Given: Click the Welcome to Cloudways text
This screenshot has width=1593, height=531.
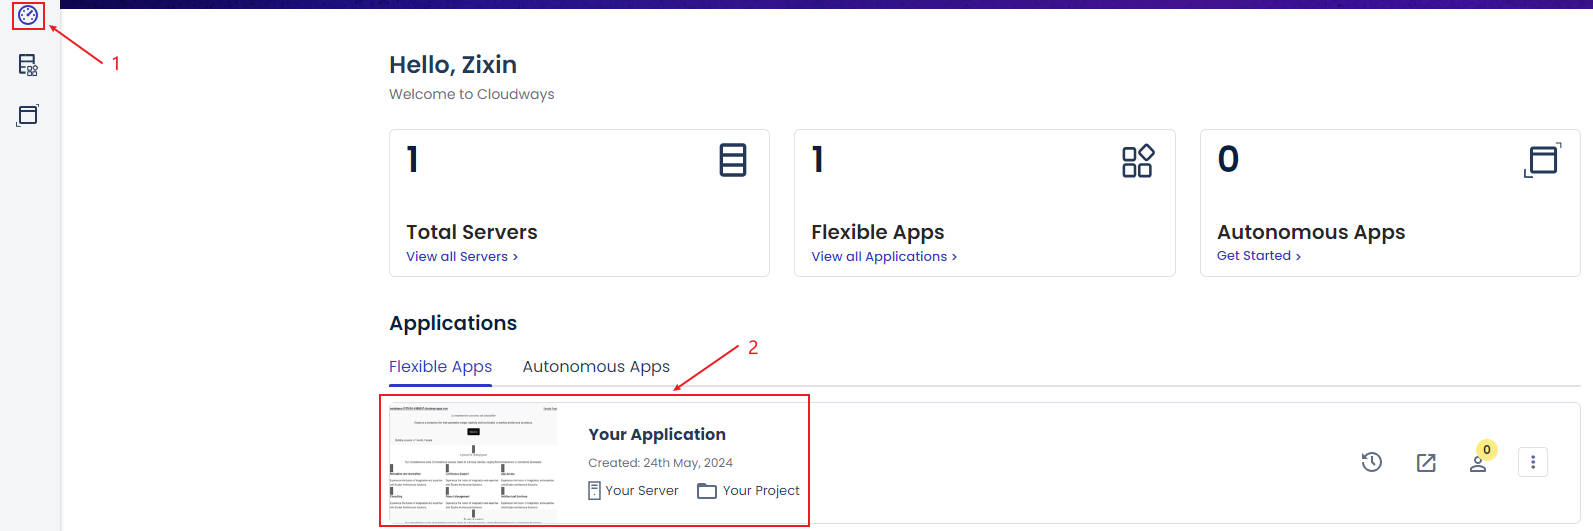Looking at the screenshot, I should coord(472,94).
